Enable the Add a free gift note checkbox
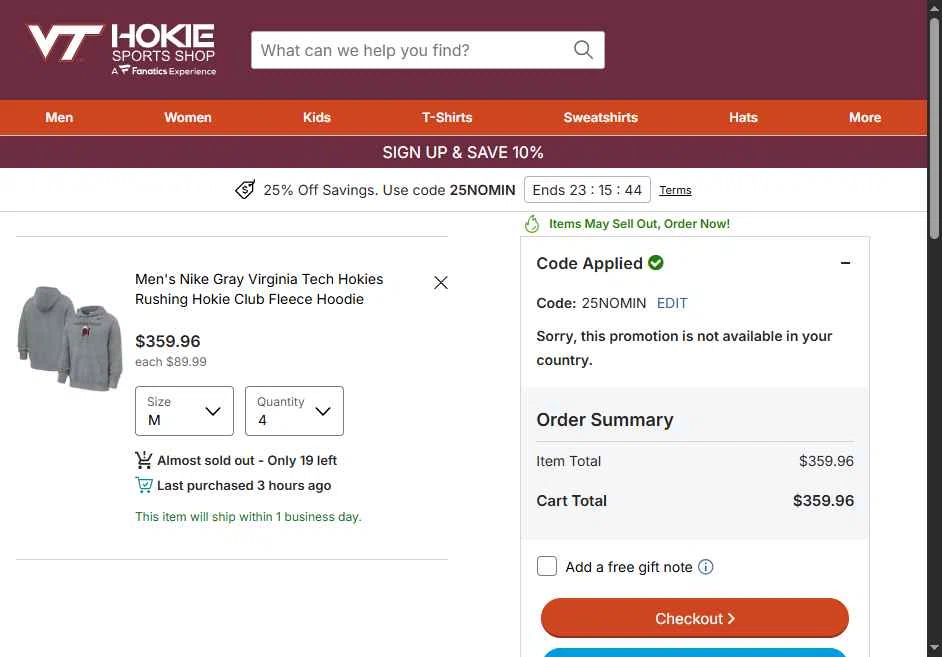This screenshot has height=657, width=942. click(x=547, y=566)
